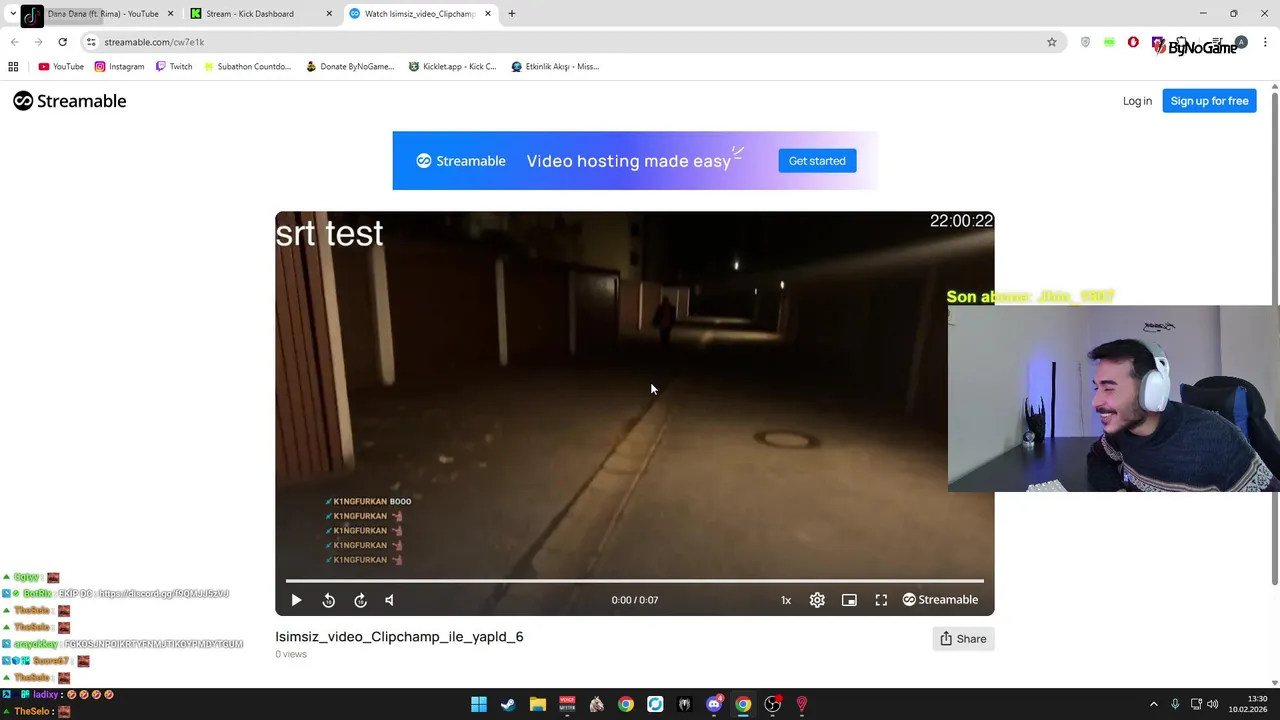This screenshot has height=720, width=1280.
Task: Open the Twitch bookmark
Action: click(174, 67)
